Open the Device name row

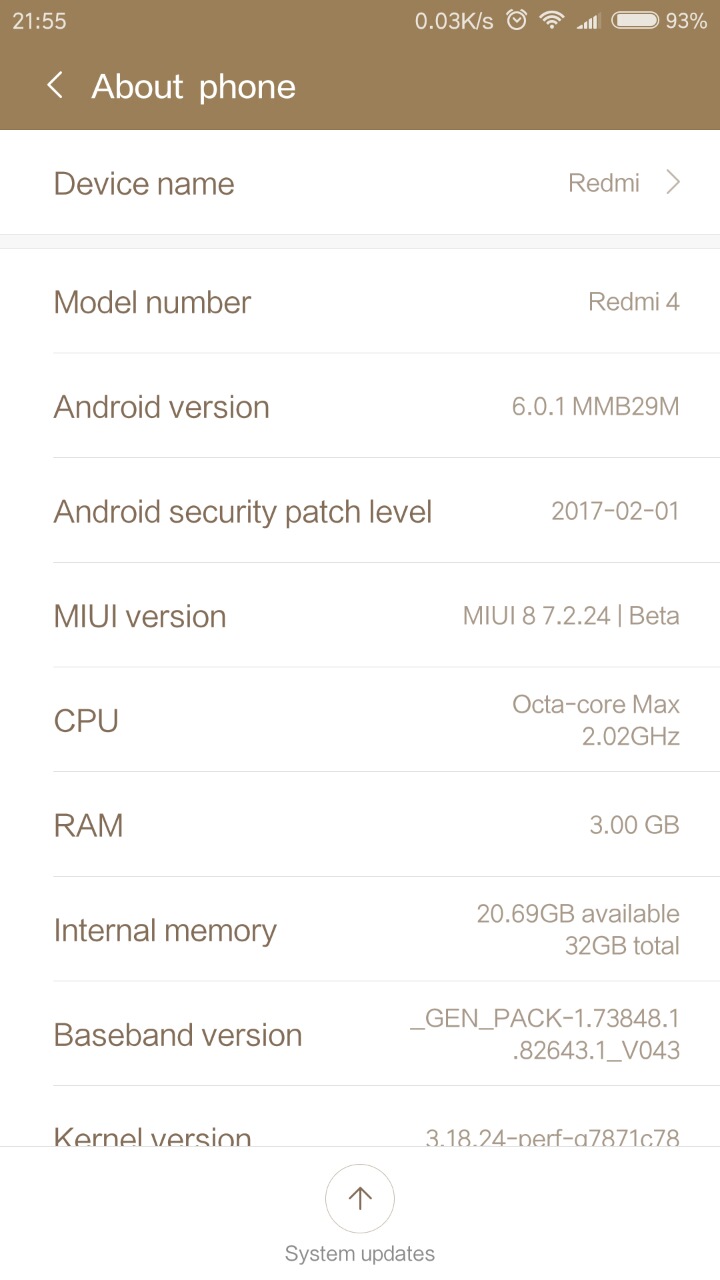(360, 183)
